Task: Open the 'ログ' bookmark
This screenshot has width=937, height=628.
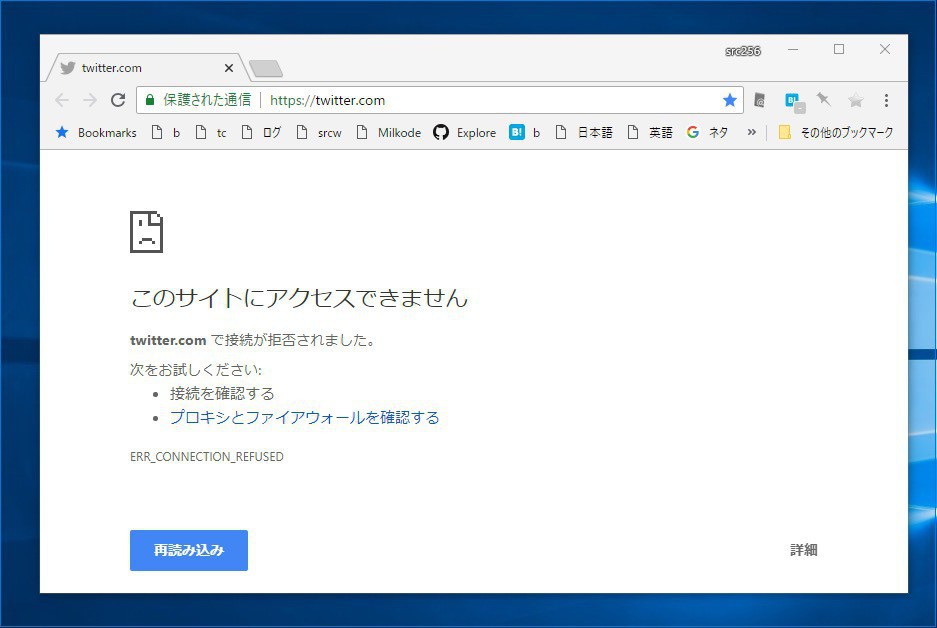Action: point(261,132)
